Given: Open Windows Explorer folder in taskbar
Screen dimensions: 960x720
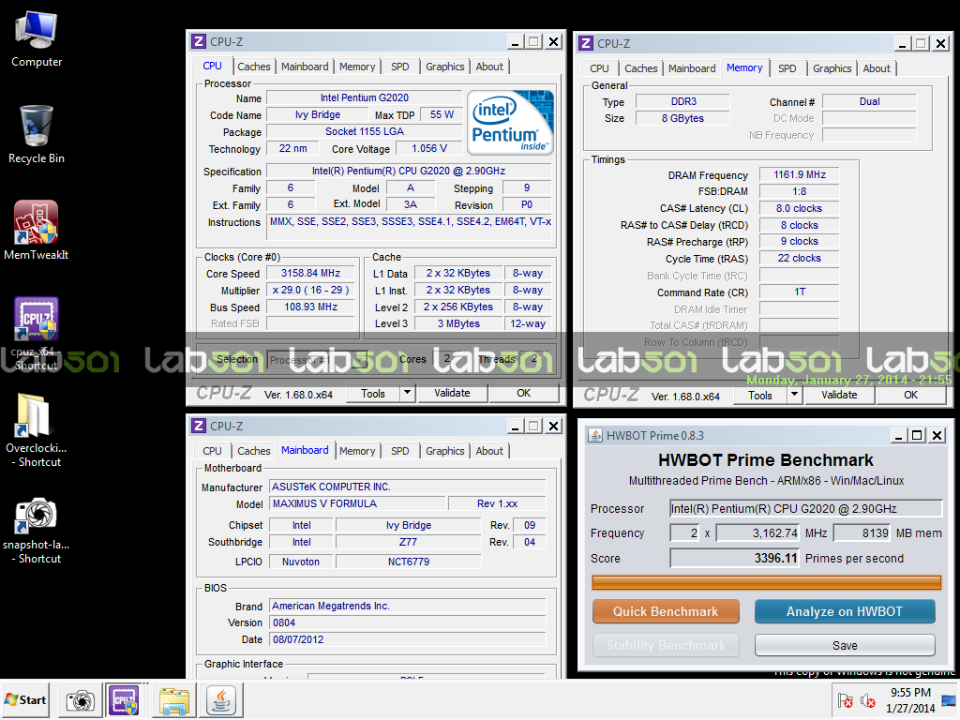Looking at the screenshot, I should point(174,700).
